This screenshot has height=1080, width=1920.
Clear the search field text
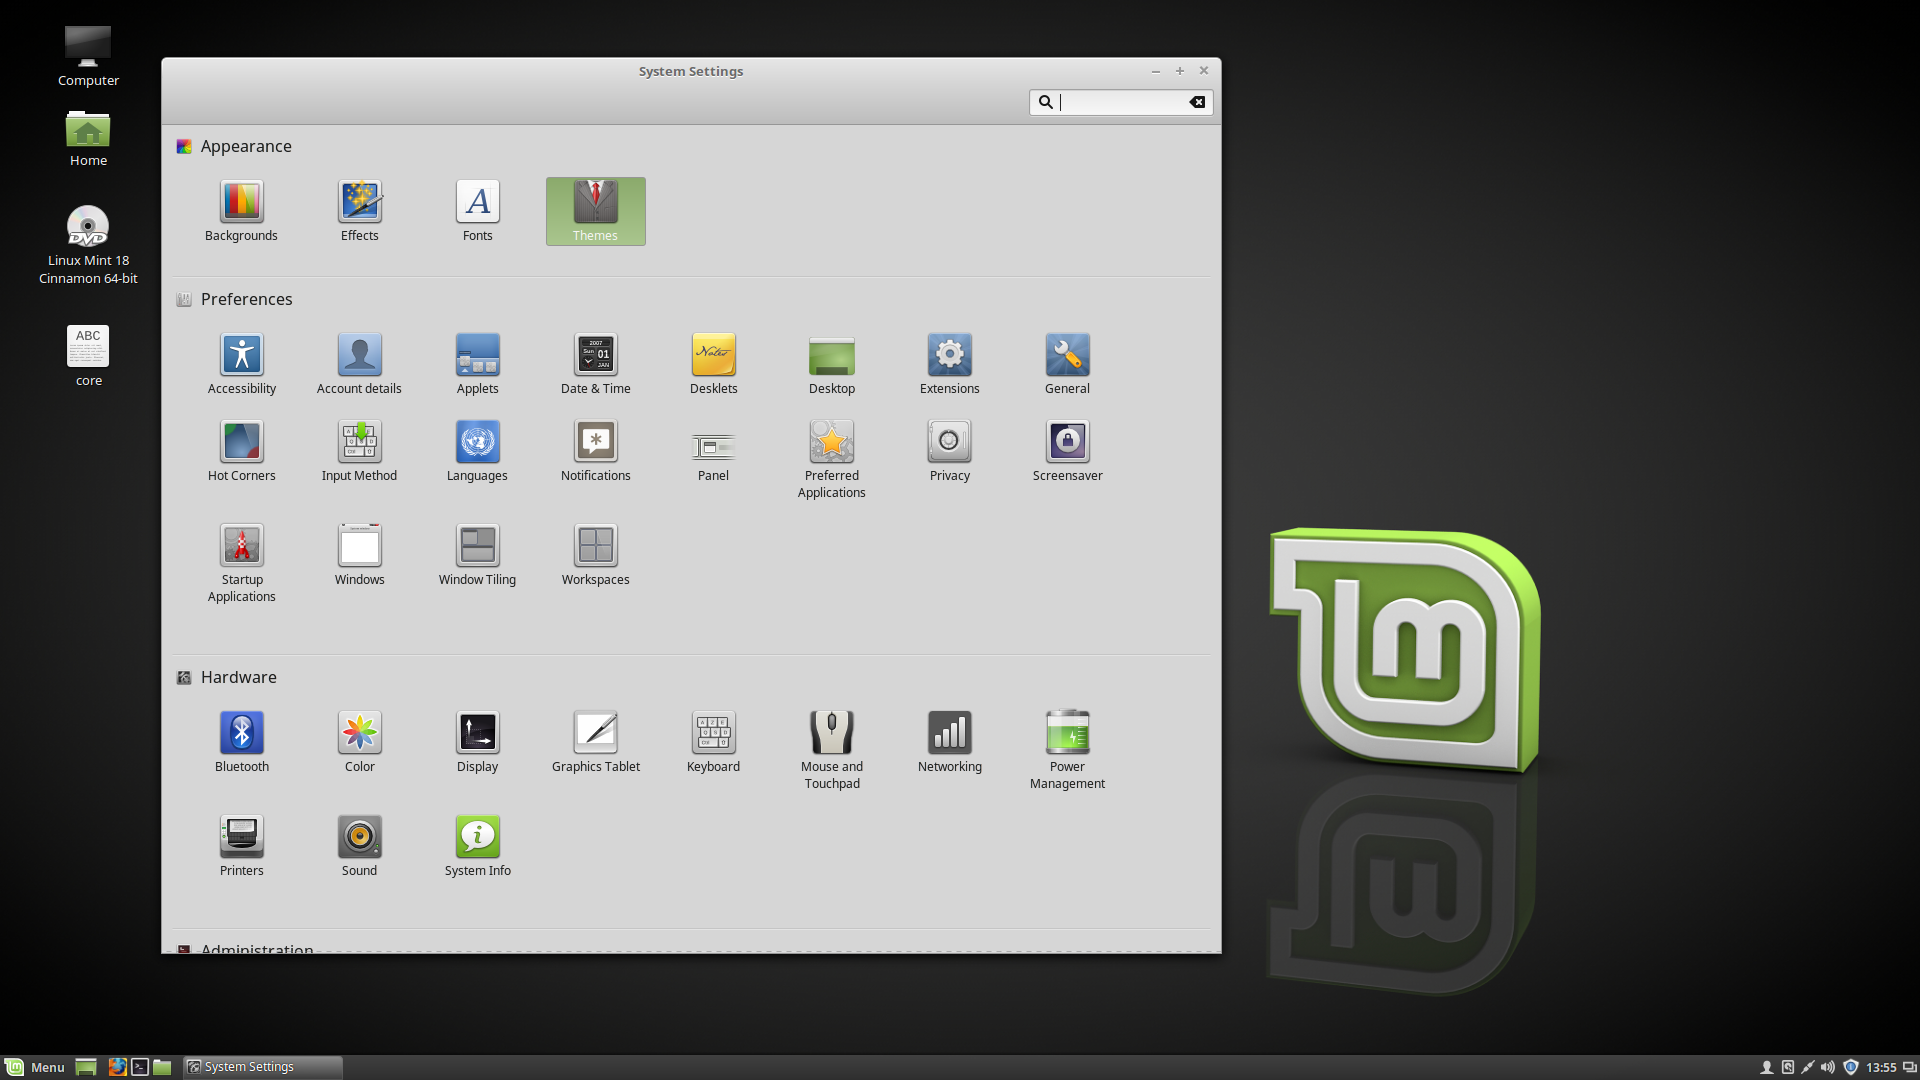coord(1196,102)
